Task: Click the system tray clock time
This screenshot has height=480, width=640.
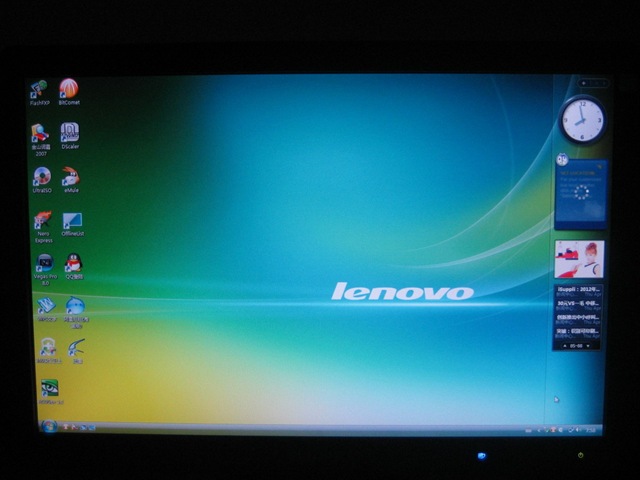Action: click(590, 430)
